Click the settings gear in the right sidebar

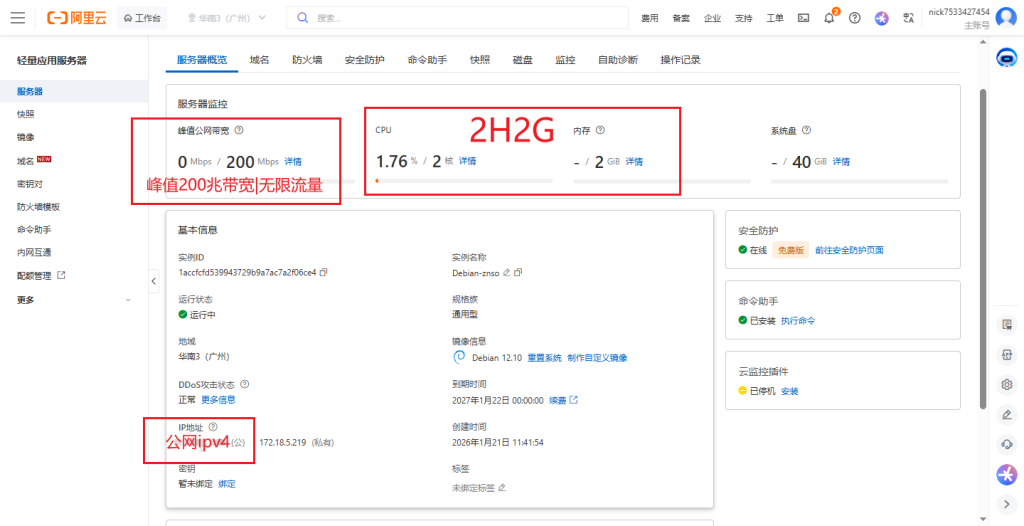click(x=1007, y=384)
